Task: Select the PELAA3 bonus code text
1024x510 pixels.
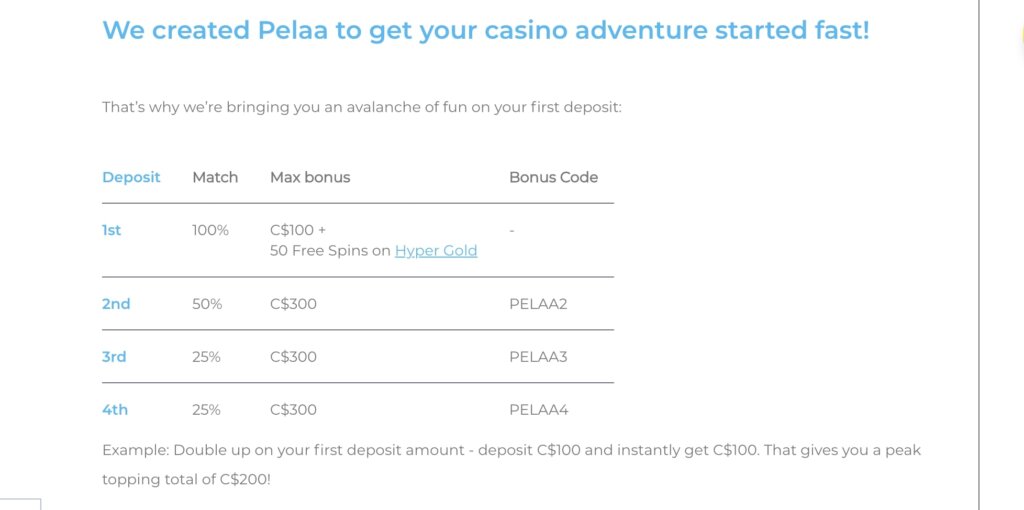Action: pyautogui.click(x=538, y=357)
